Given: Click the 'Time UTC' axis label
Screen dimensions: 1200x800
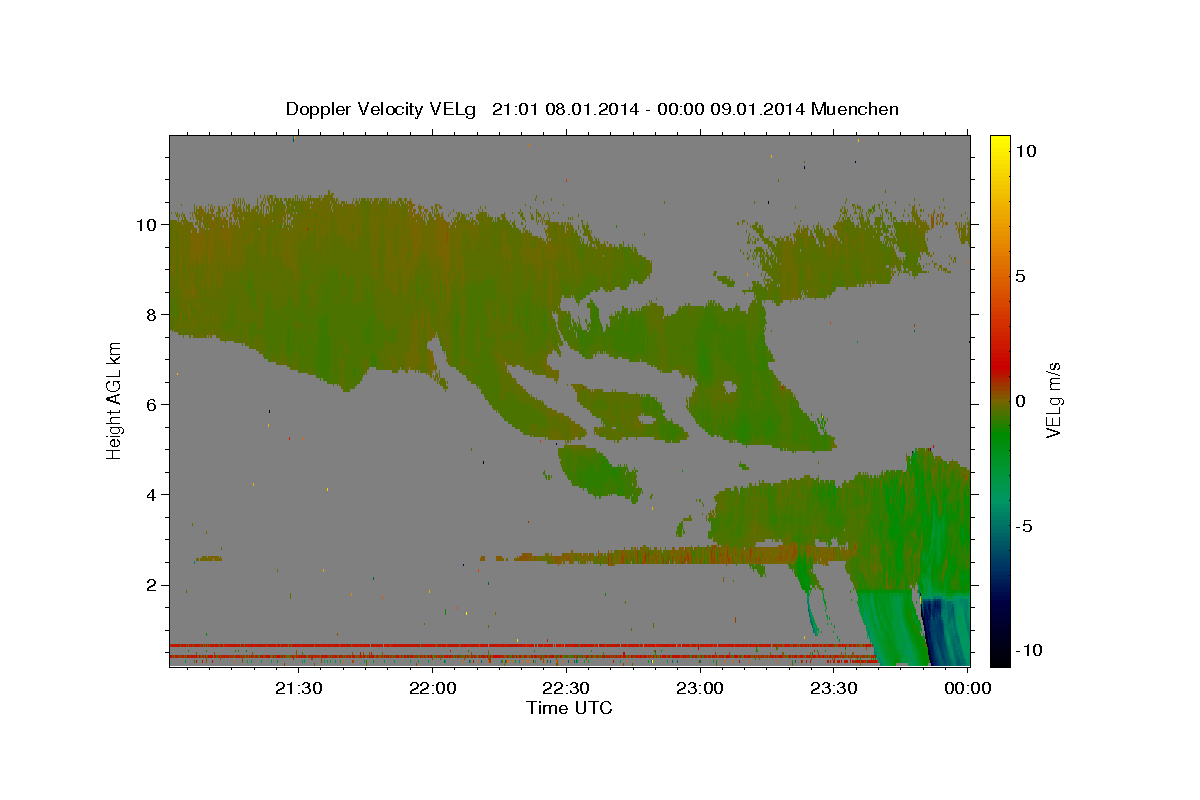Looking at the screenshot, I should (569, 709).
